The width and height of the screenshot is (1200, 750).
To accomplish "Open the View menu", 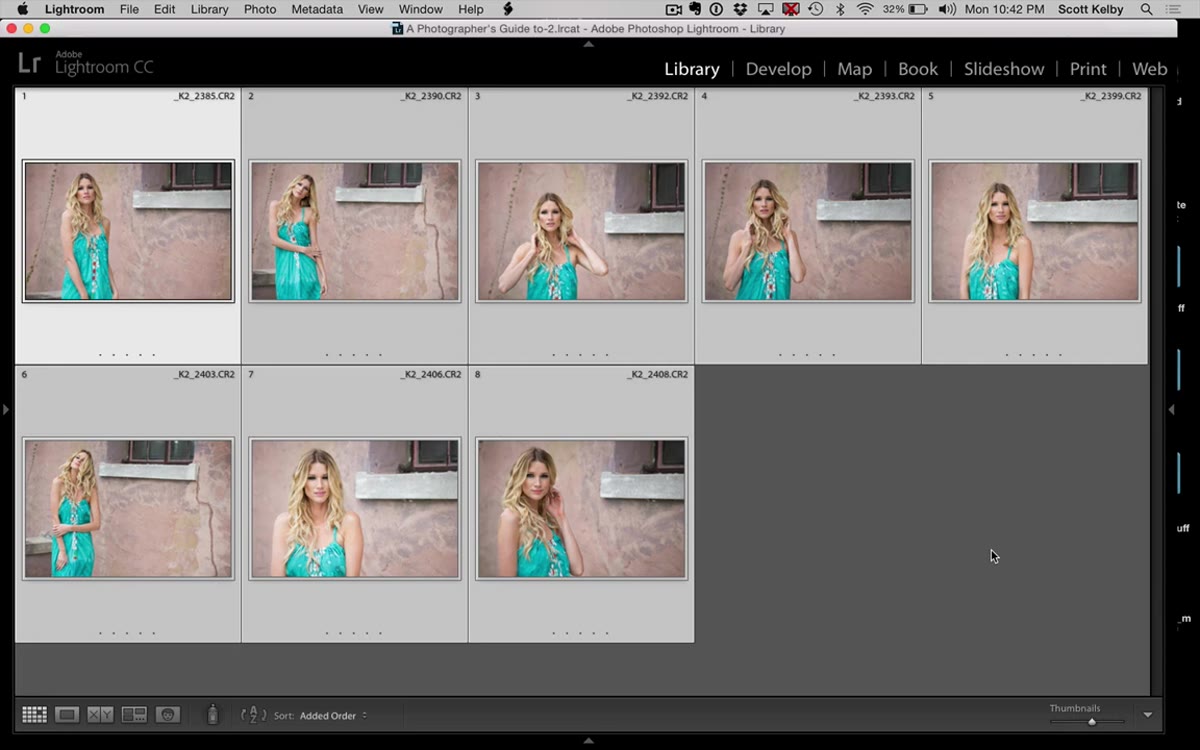I will (x=371, y=9).
